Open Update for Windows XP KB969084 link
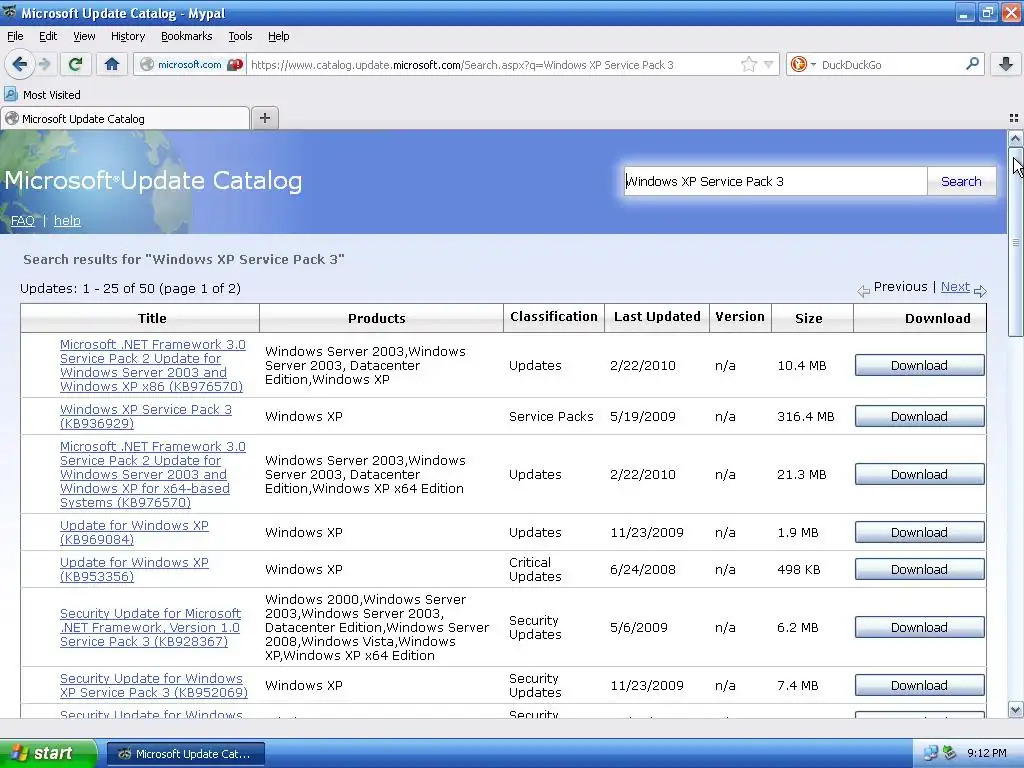Screen dimensions: 1024x768 tap(134, 532)
